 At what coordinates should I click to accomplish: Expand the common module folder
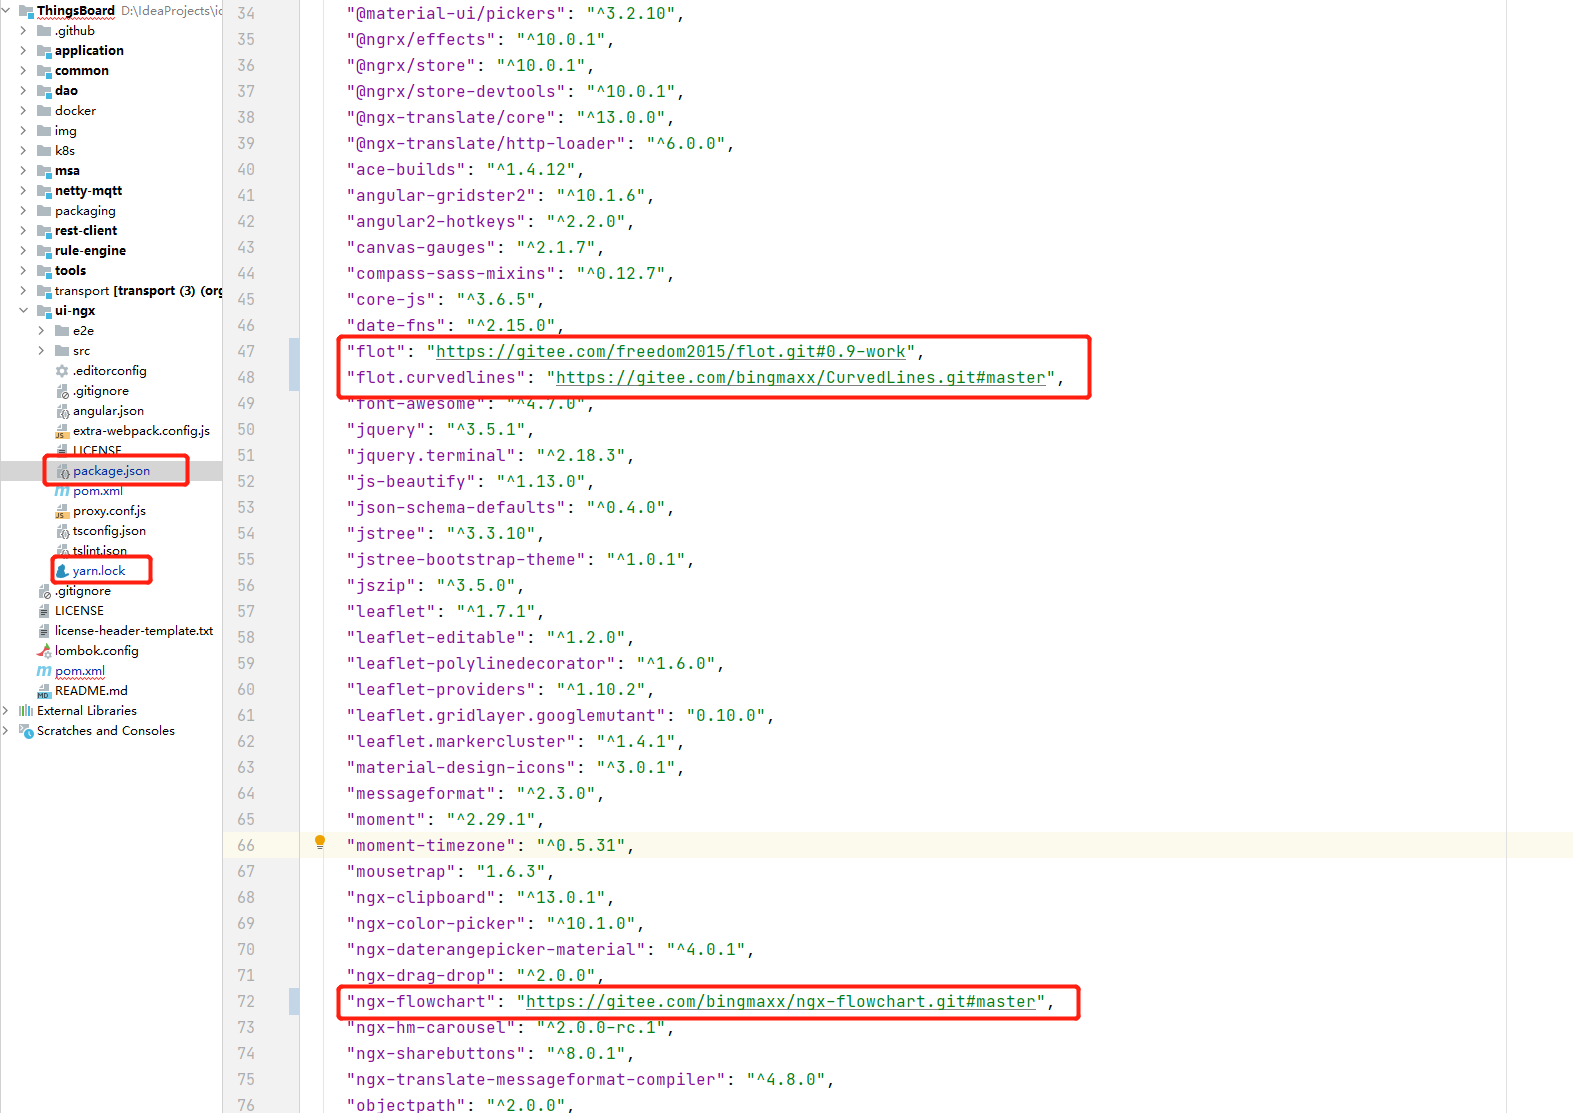23,71
